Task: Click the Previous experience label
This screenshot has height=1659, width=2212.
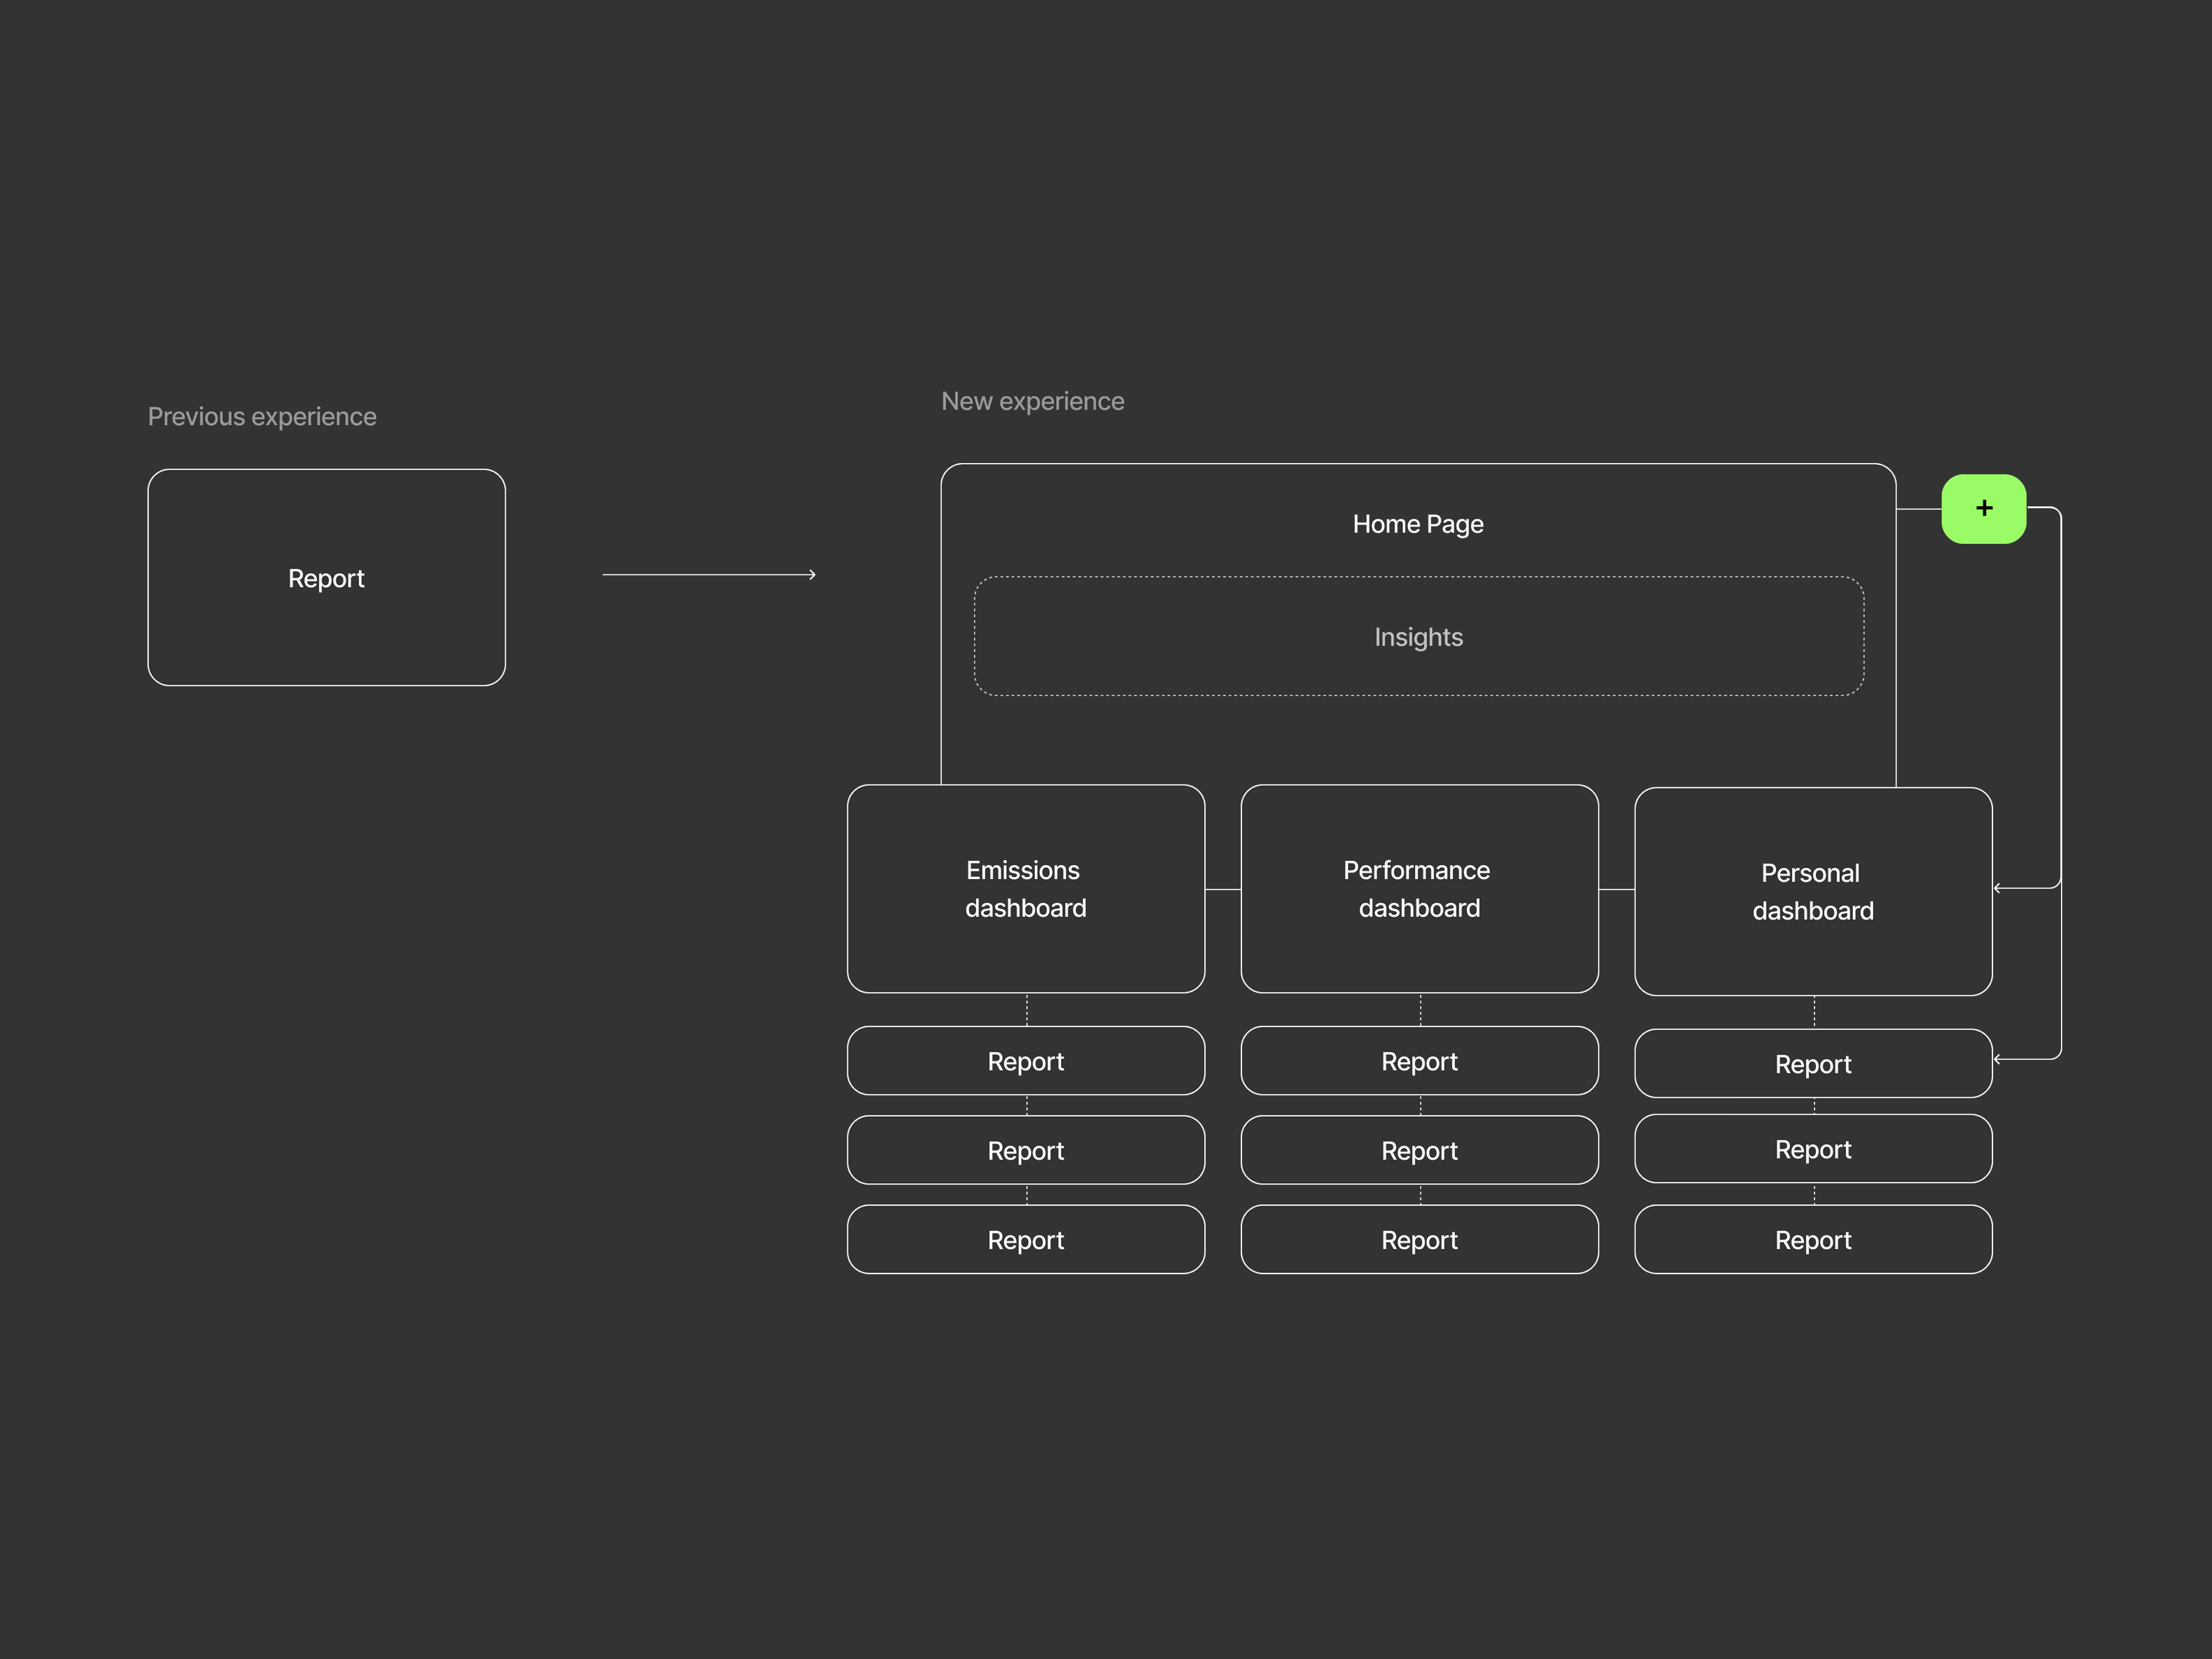Action: [x=262, y=416]
